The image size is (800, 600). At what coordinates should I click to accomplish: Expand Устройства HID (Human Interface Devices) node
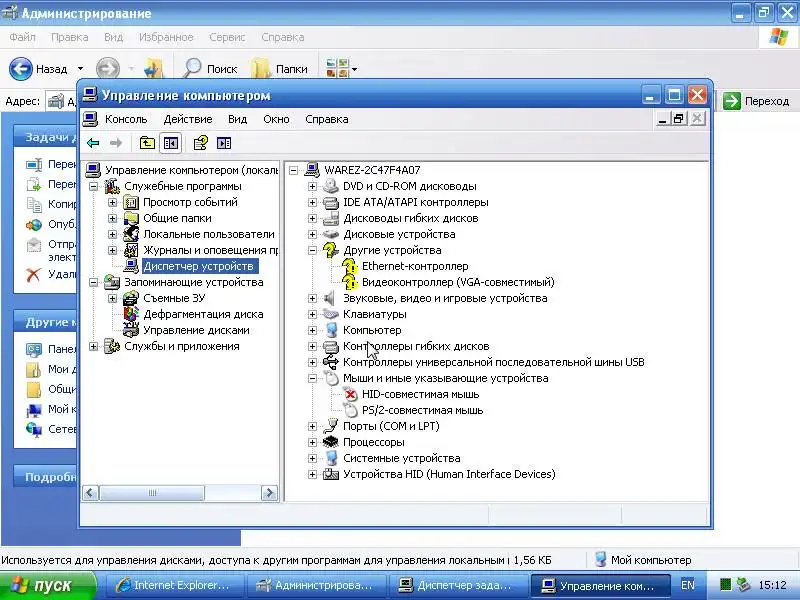(x=312, y=474)
